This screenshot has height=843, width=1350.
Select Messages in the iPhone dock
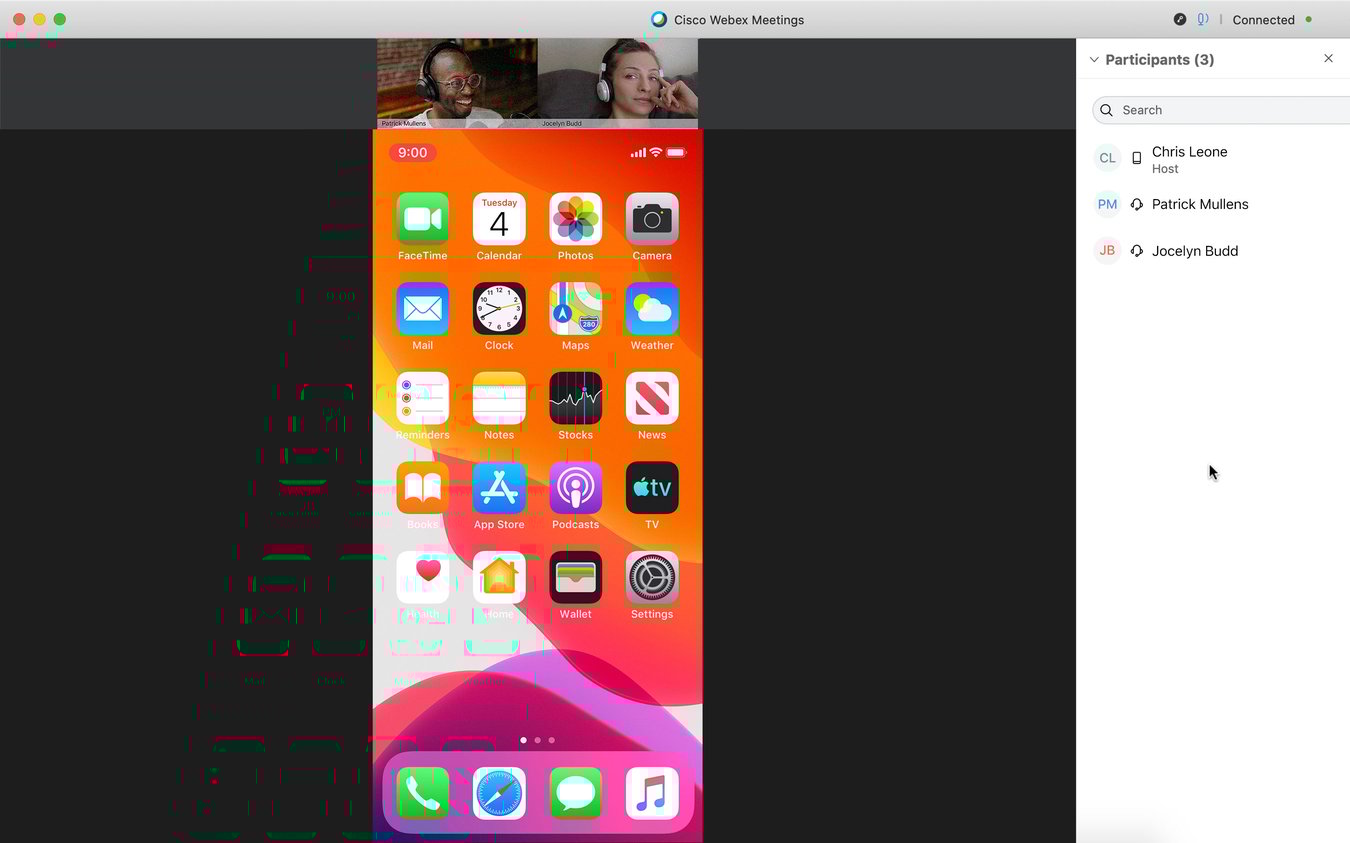tap(575, 793)
